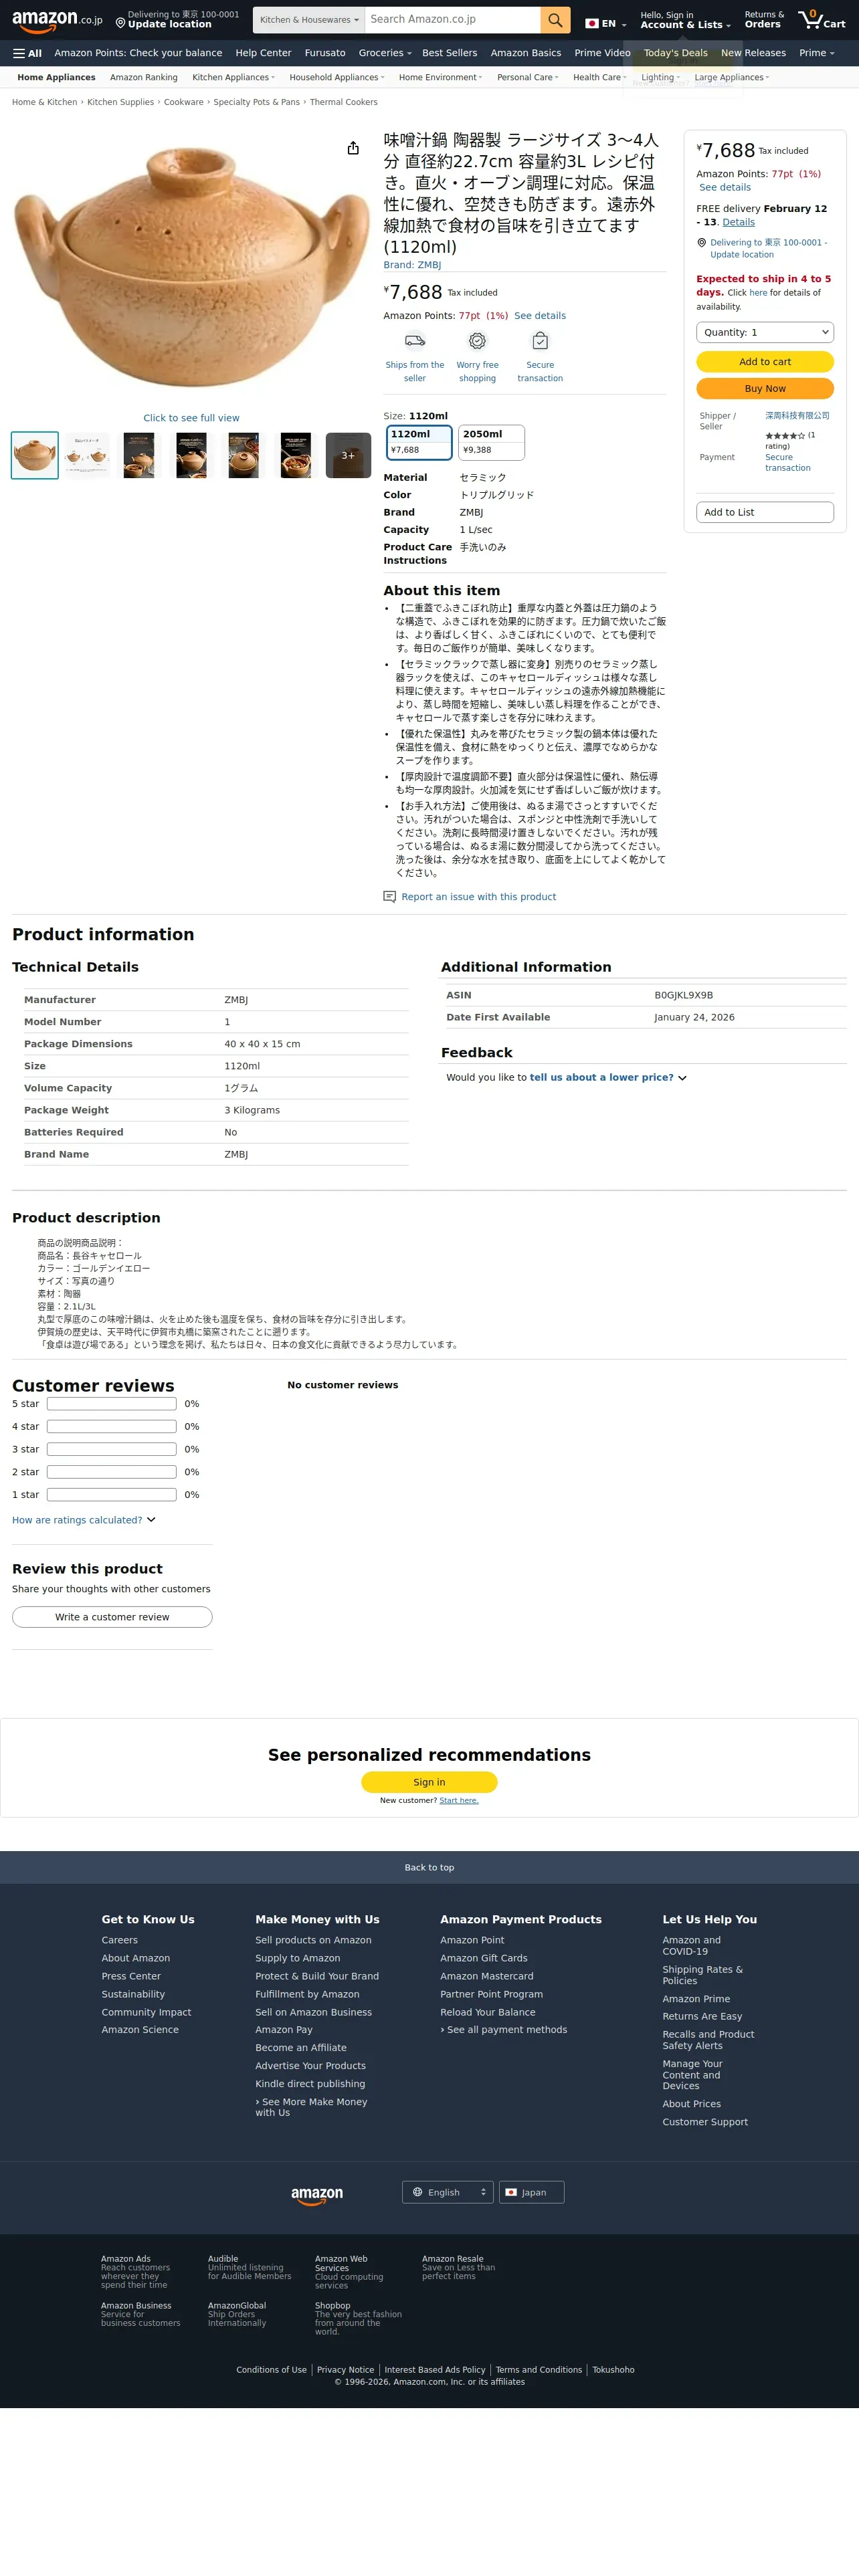The height and width of the screenshot is (2576, 859).
Task: Click the Ships from the seller icon
Action: [415, 341]
